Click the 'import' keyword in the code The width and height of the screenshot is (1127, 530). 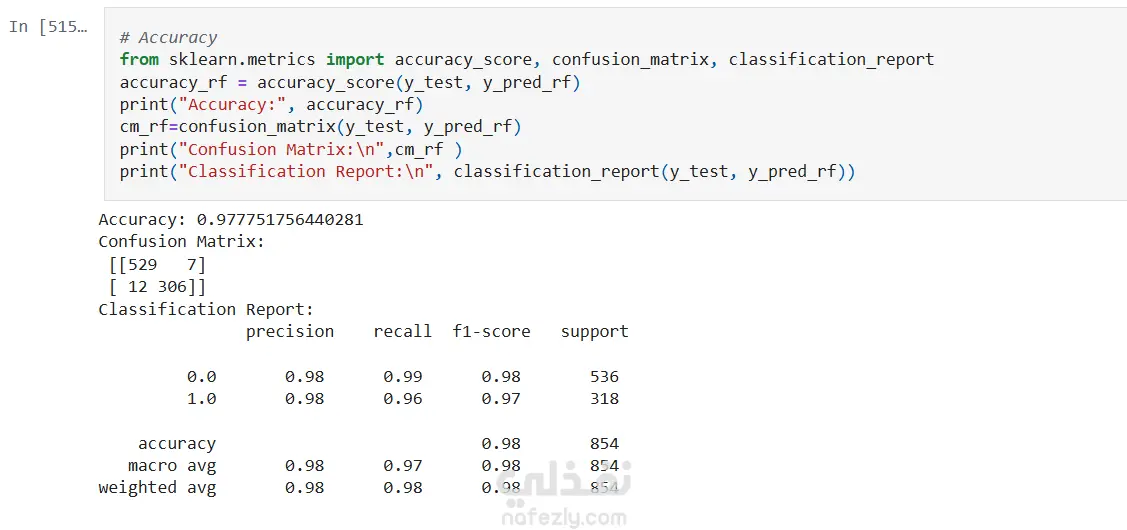pyautogui.click(x=355, y=59)
